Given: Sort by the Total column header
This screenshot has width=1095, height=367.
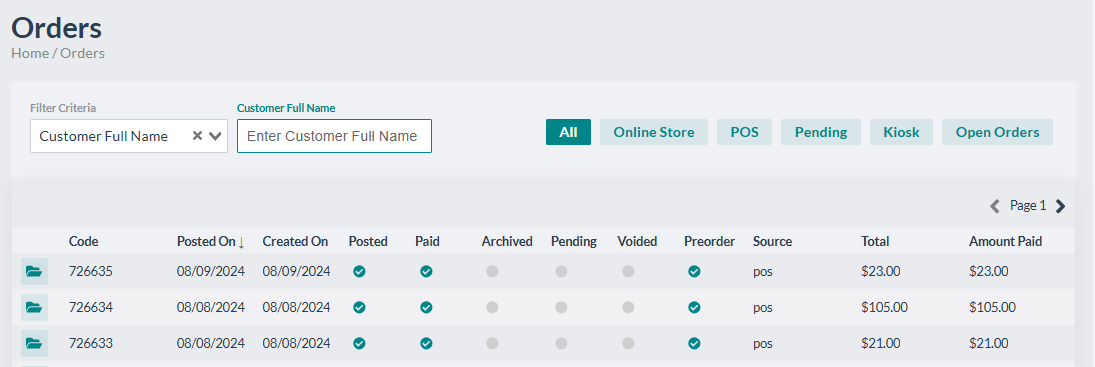Looking at the screenshot, I should click(875, 241).
